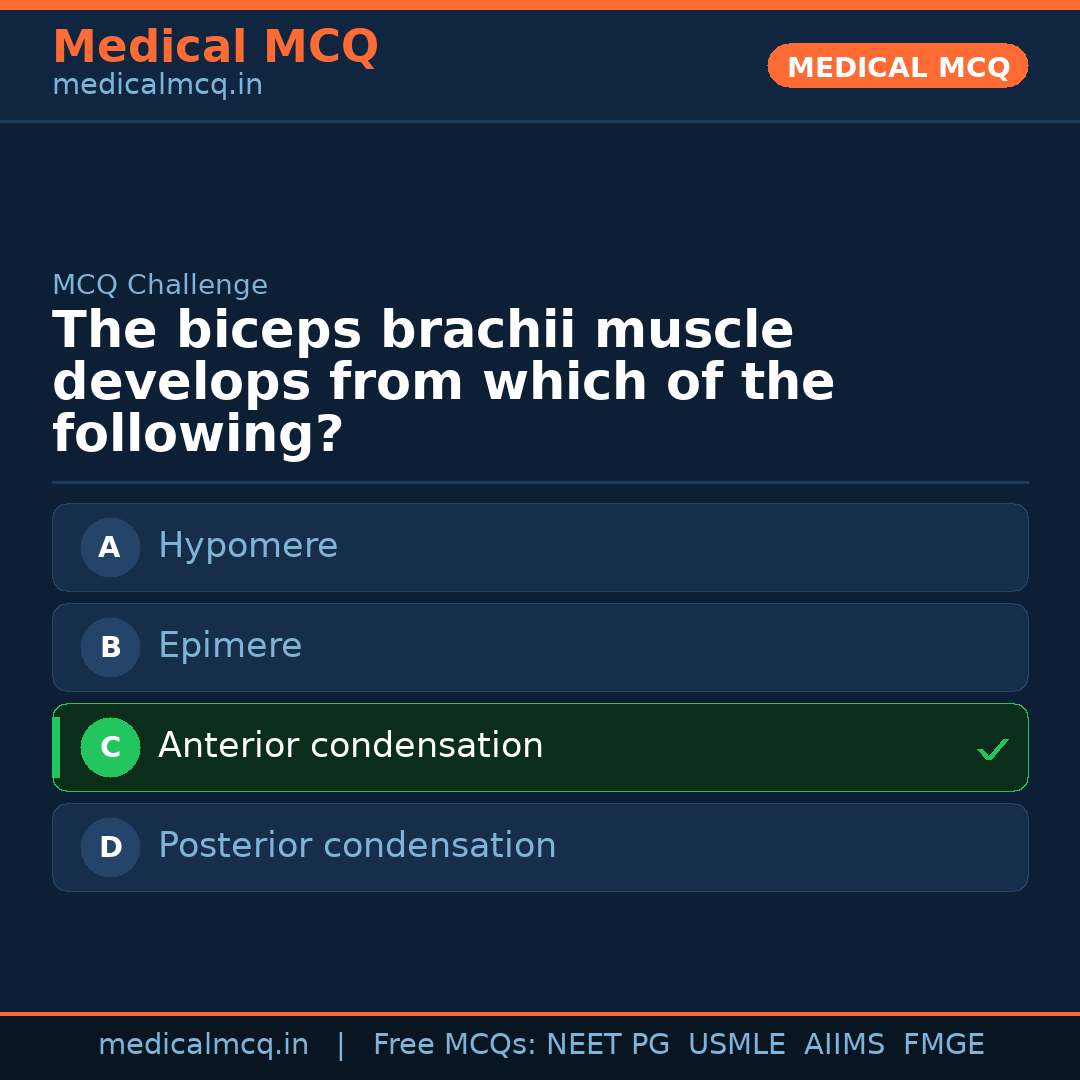Click NEET PG in the footer
This screenshot has width=1080, height=1080.
(x=608, y=1045)
